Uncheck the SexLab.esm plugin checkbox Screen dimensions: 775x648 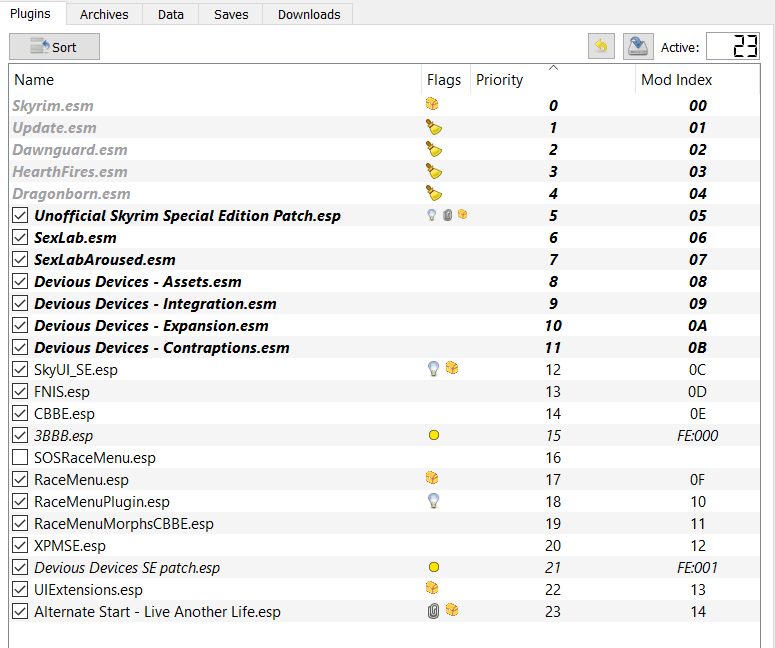20,238
